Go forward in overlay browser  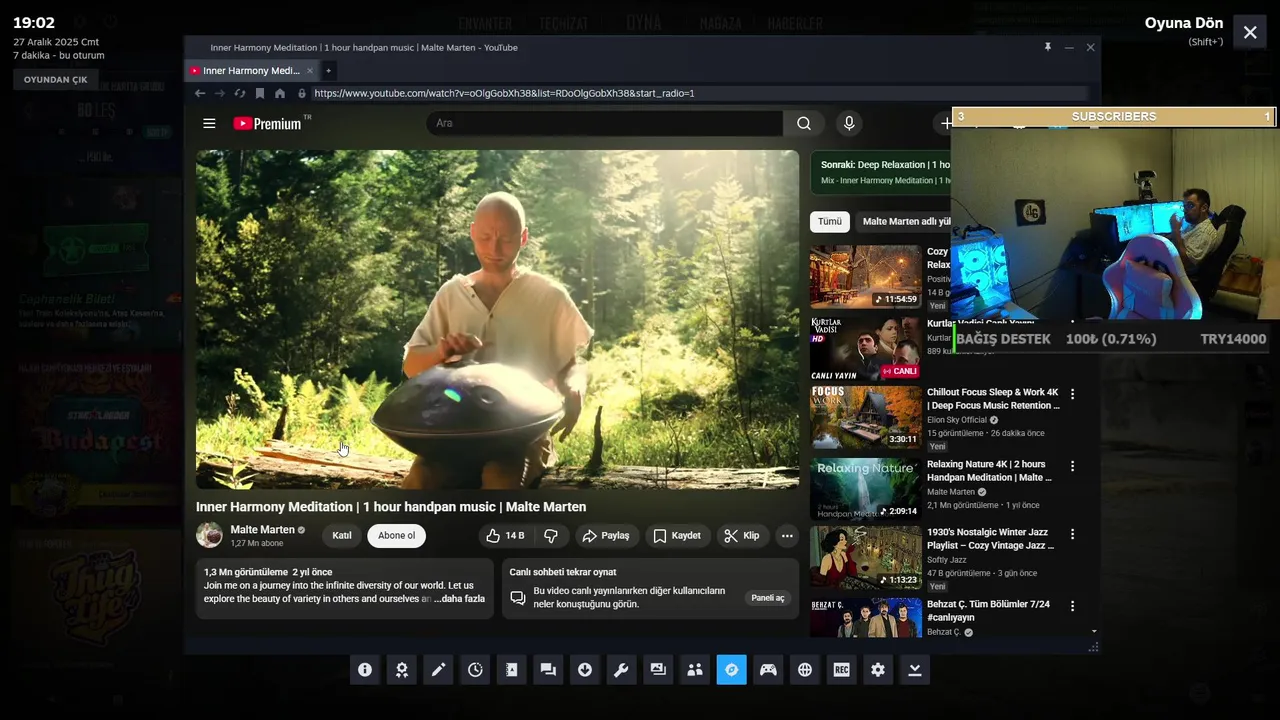tap(220, 93)
